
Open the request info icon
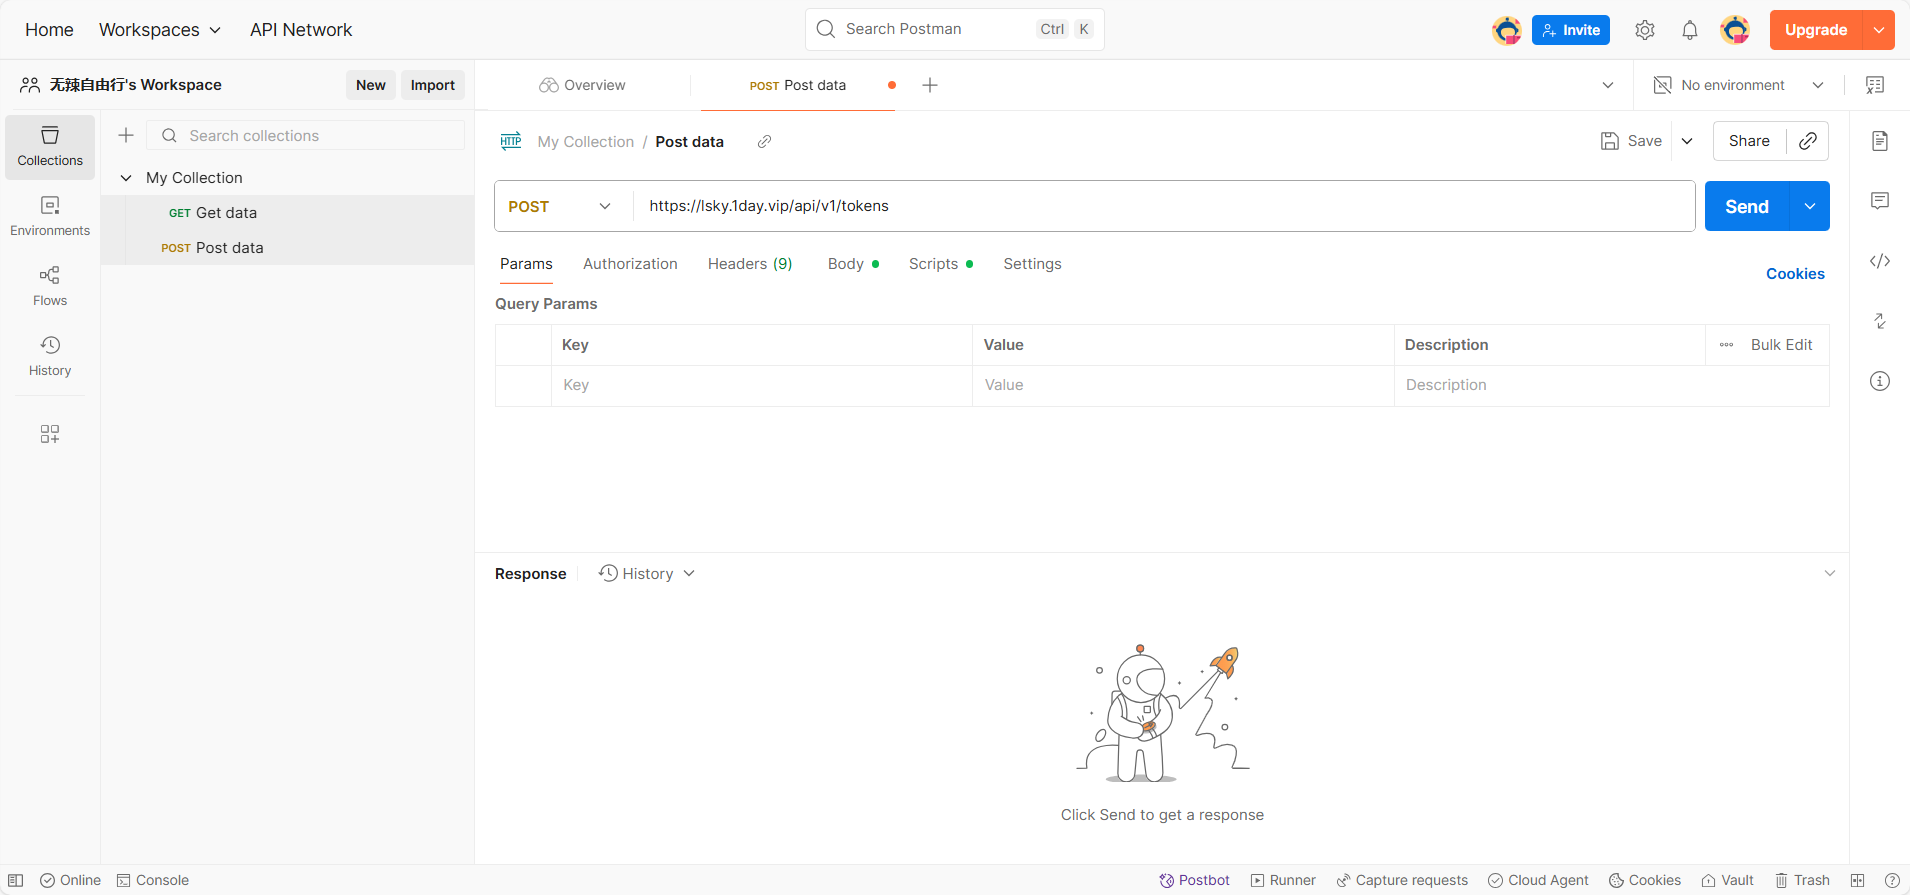(1879, 381)
